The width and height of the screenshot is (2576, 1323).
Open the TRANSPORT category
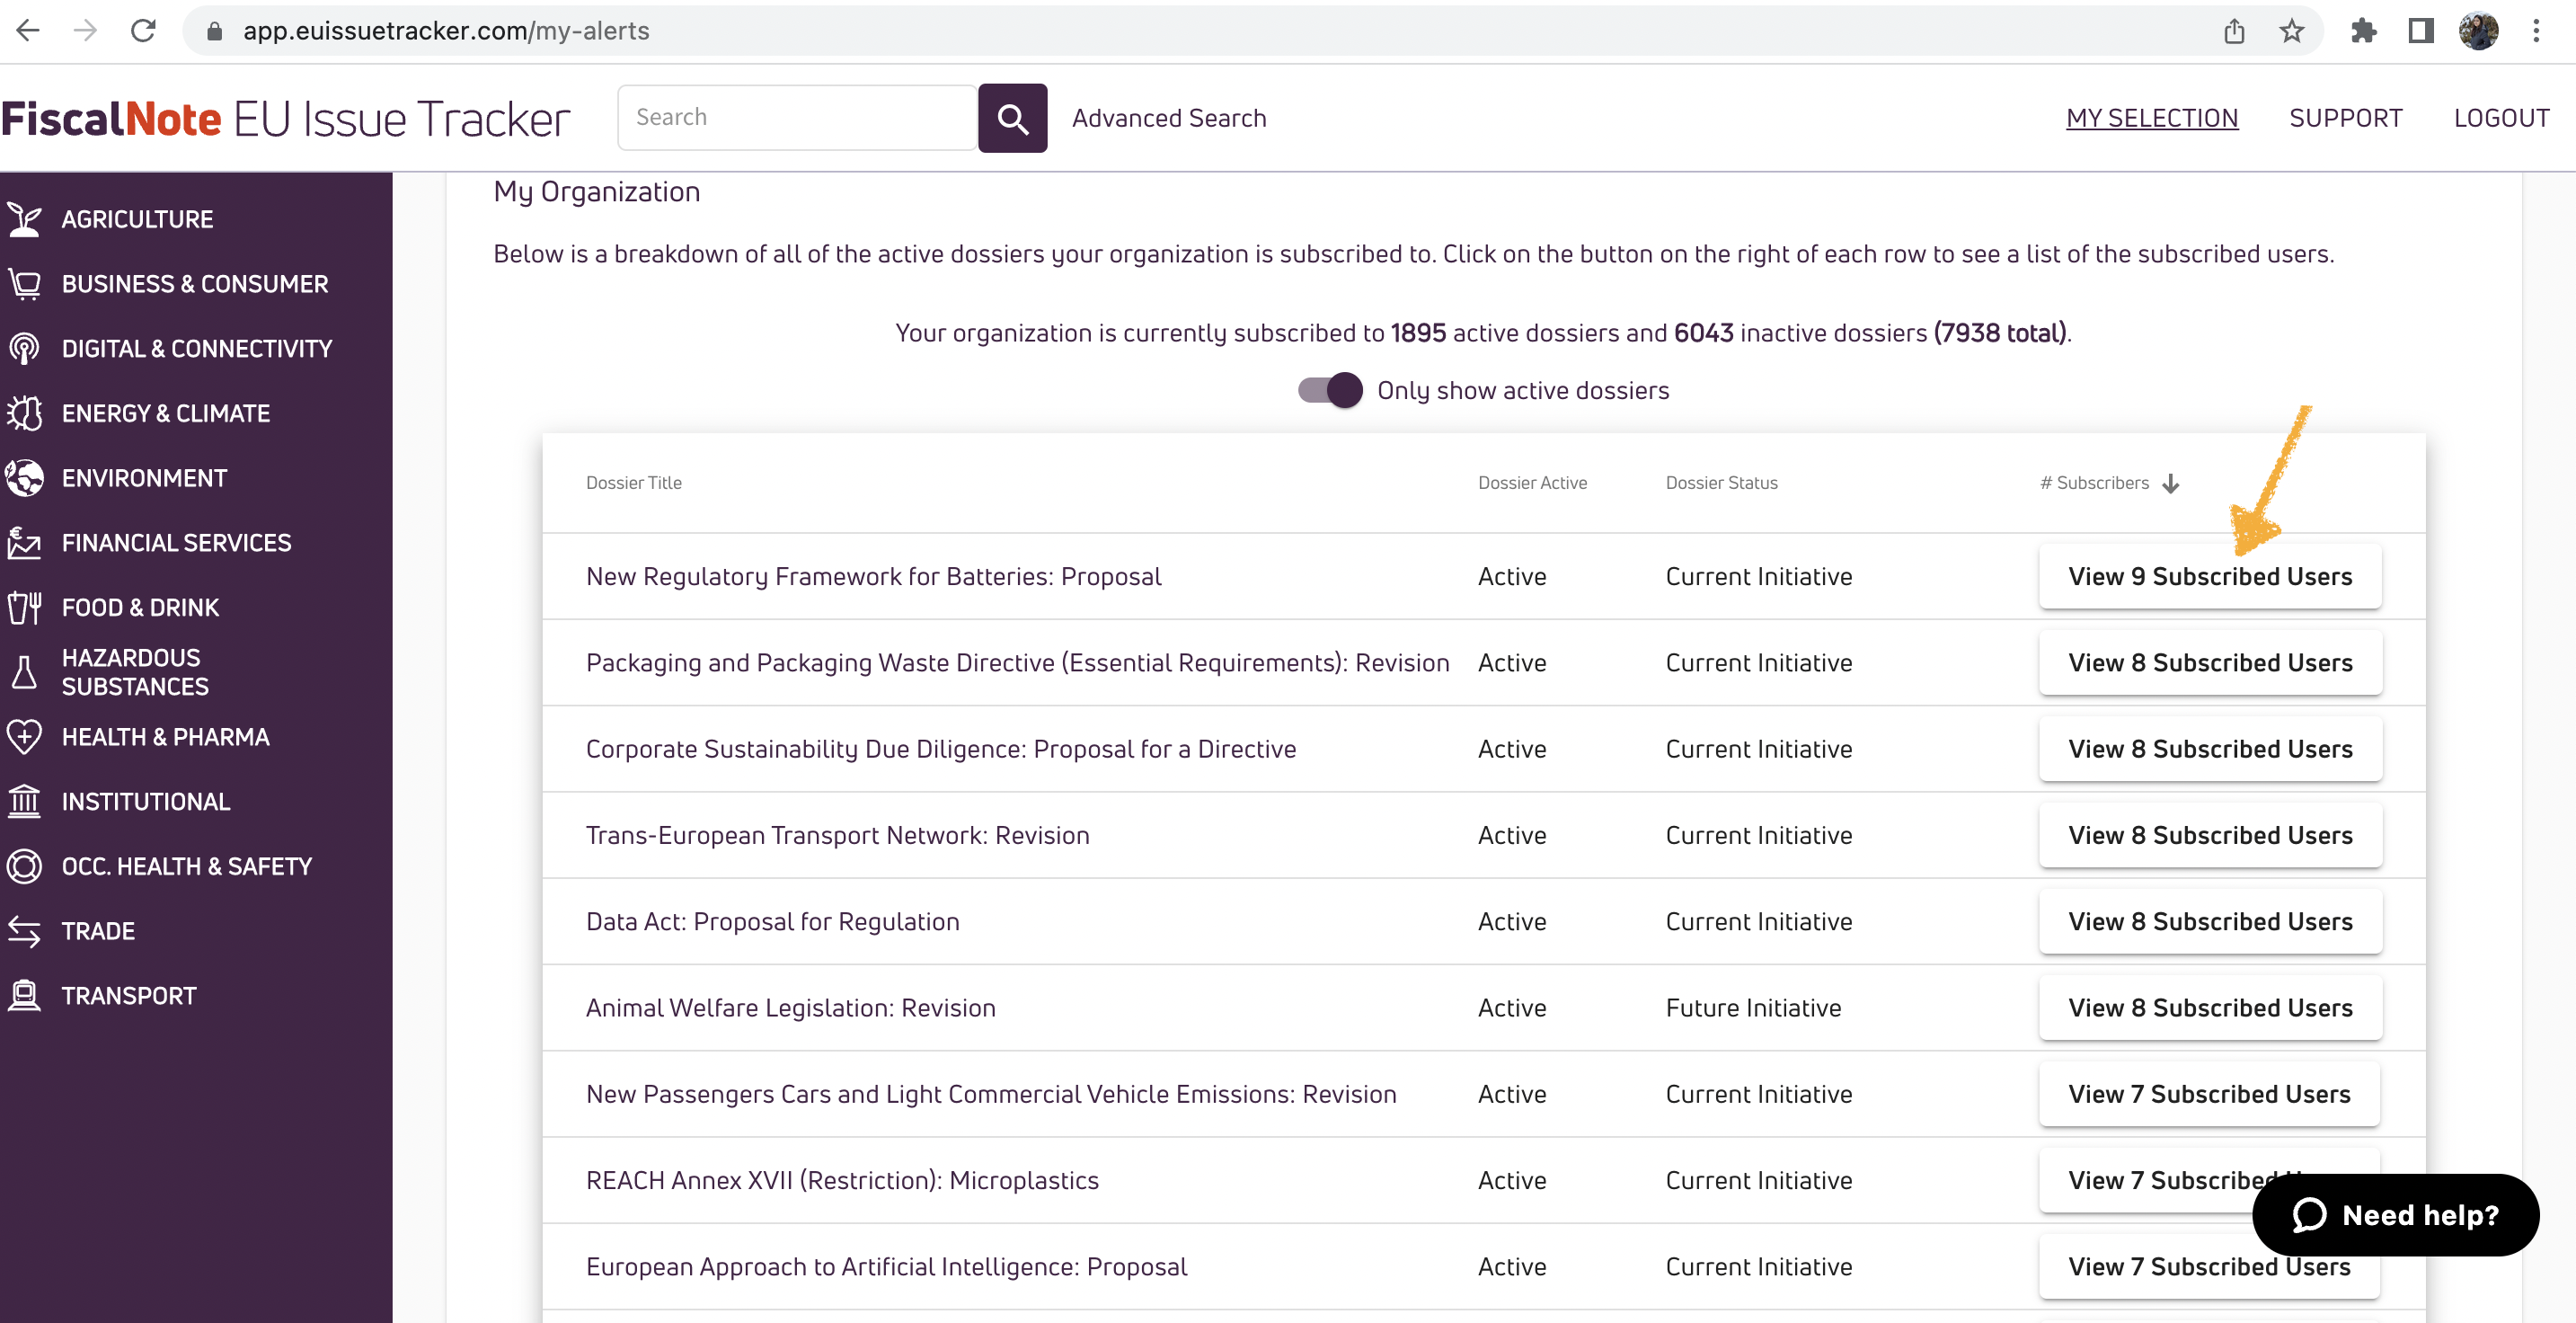pos(129,996)
